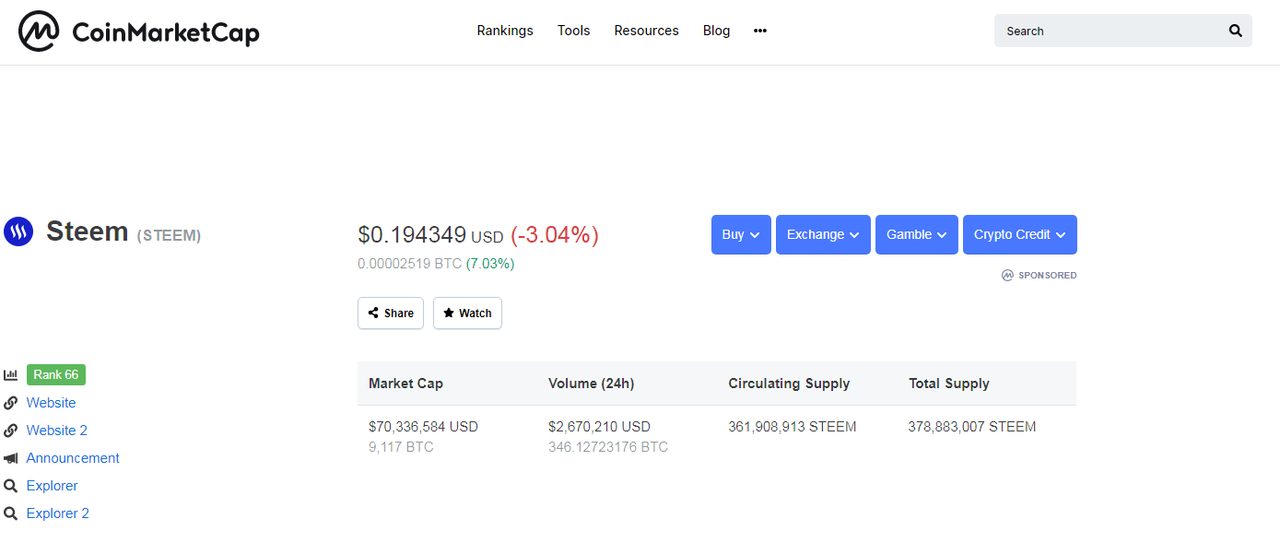Open the Buy dropdown
Image resolution: width=1280 pixels, height=533 pixels.
741,234
